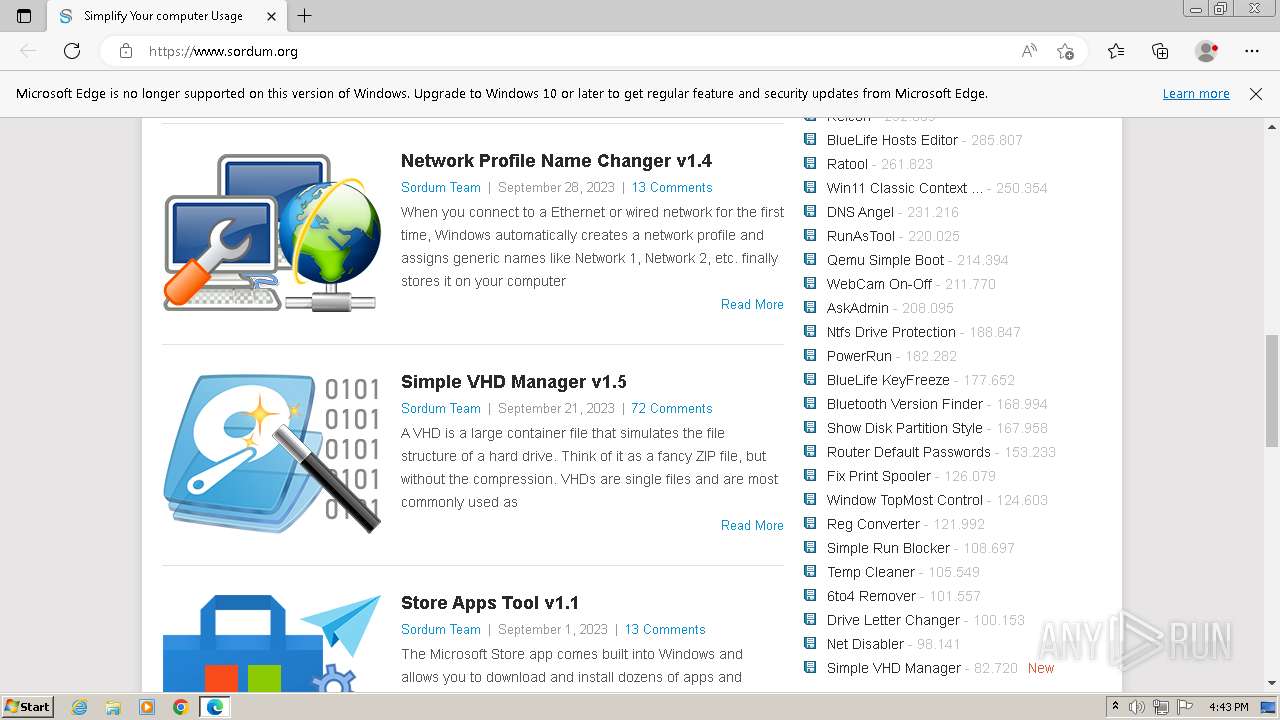Open Simple VHD Manager in the sidebar list
The height and width of the screenshot is (720, 1280).
coord(894,668)
